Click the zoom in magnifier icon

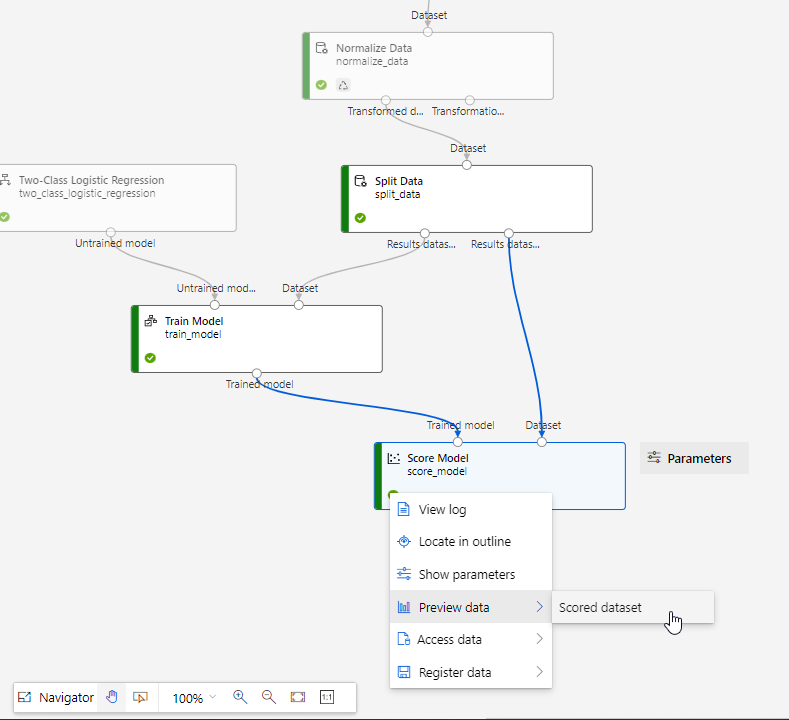point(240,697)
